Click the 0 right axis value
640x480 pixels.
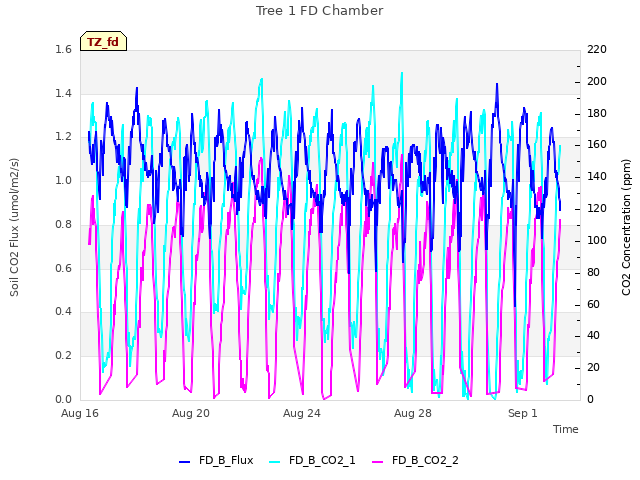(591, 399)
